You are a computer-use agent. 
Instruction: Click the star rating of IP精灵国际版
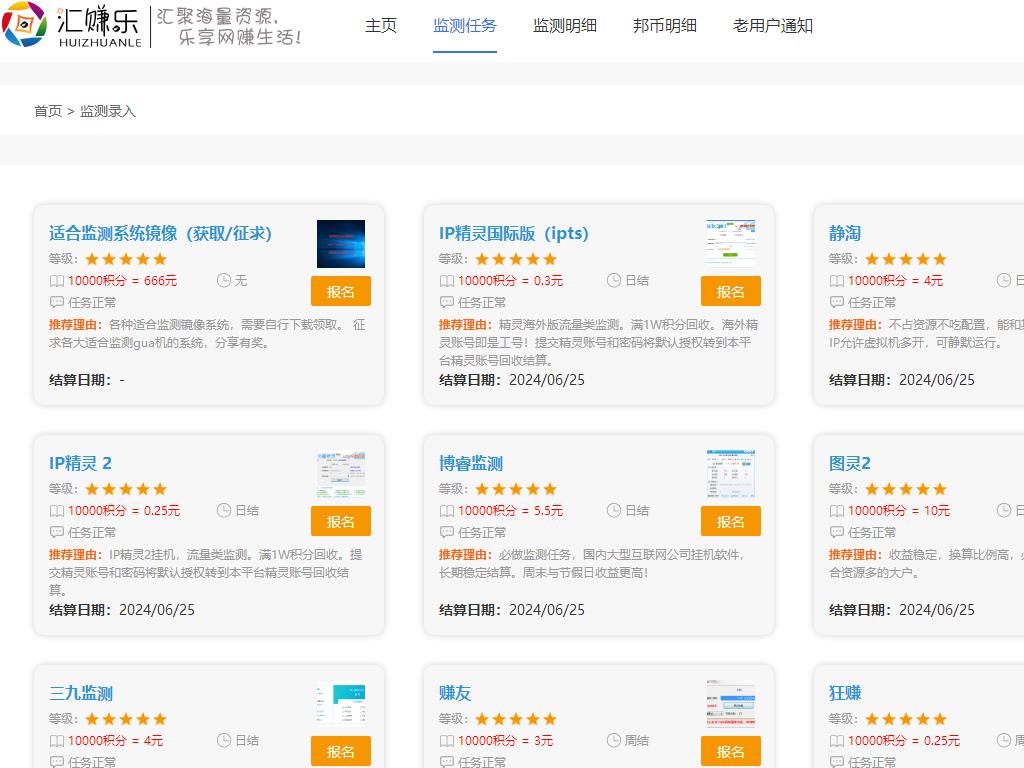[516, 259]
